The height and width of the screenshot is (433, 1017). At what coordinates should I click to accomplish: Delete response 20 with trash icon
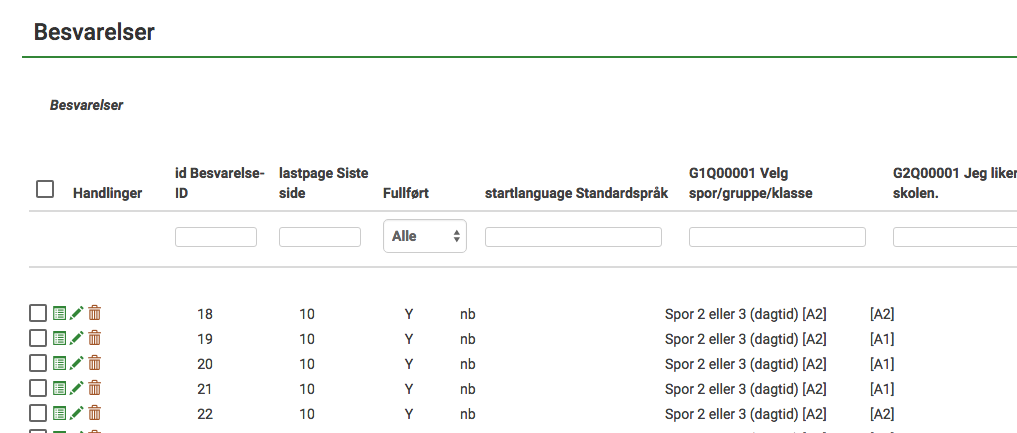[x=94, y=363]
